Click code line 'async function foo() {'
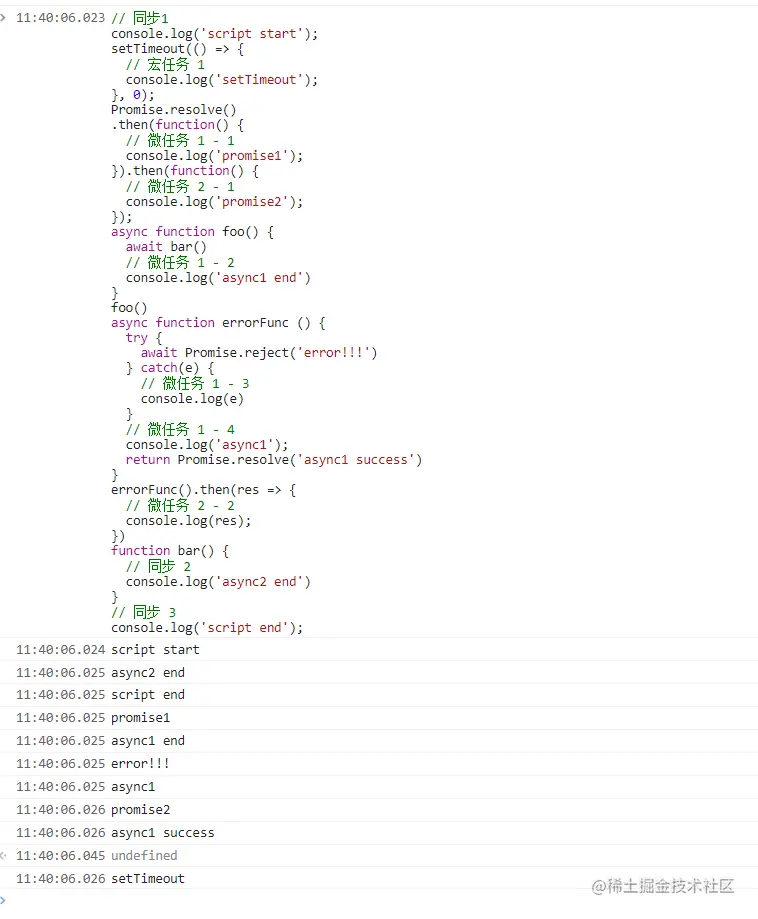This screenshot has width=758, height=919. (x=192, y=232)
